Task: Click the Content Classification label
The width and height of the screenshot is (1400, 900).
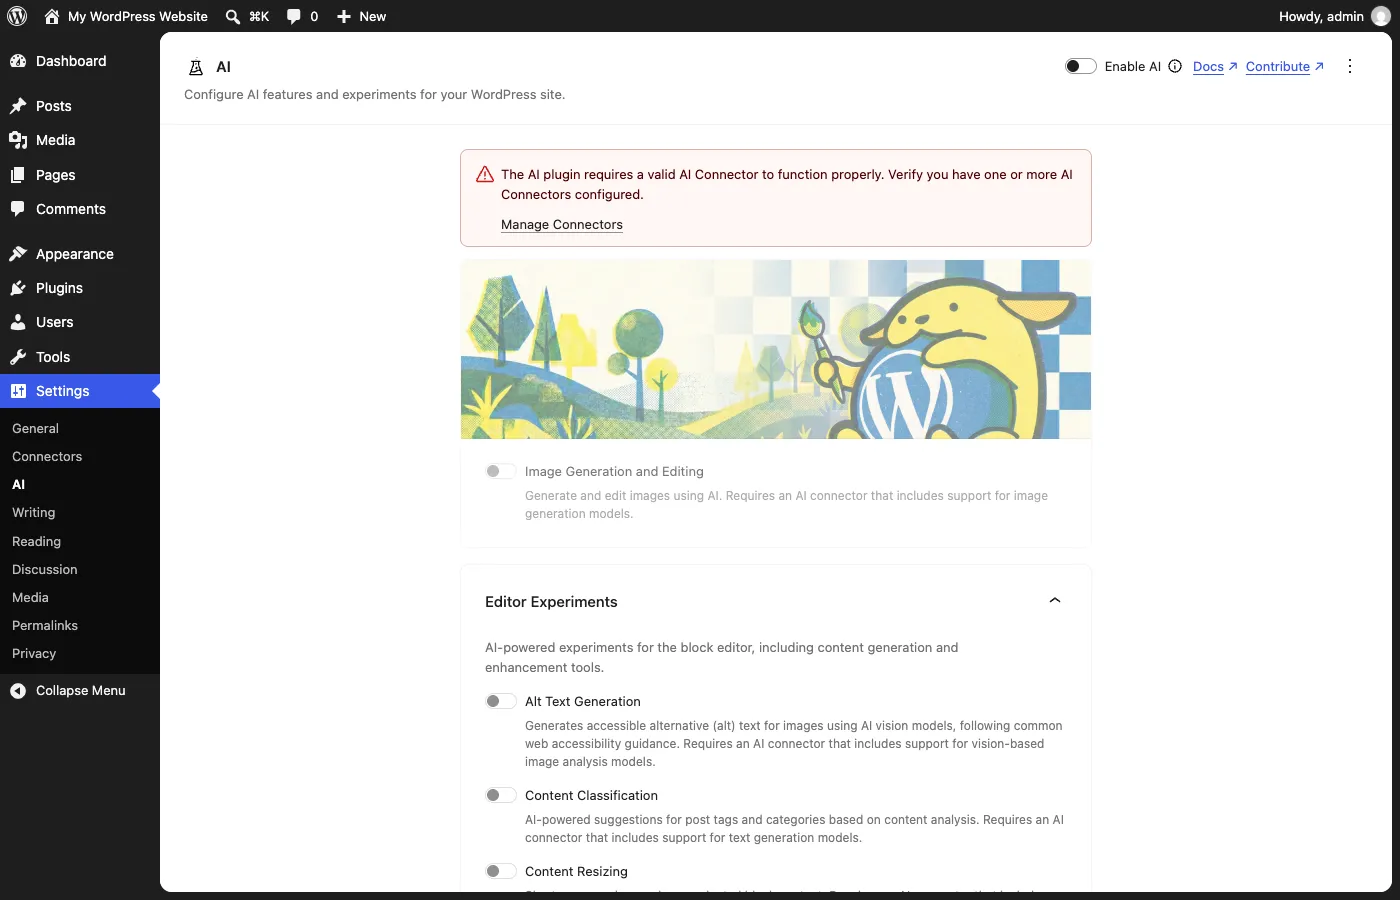Action: tap(591, 796)
